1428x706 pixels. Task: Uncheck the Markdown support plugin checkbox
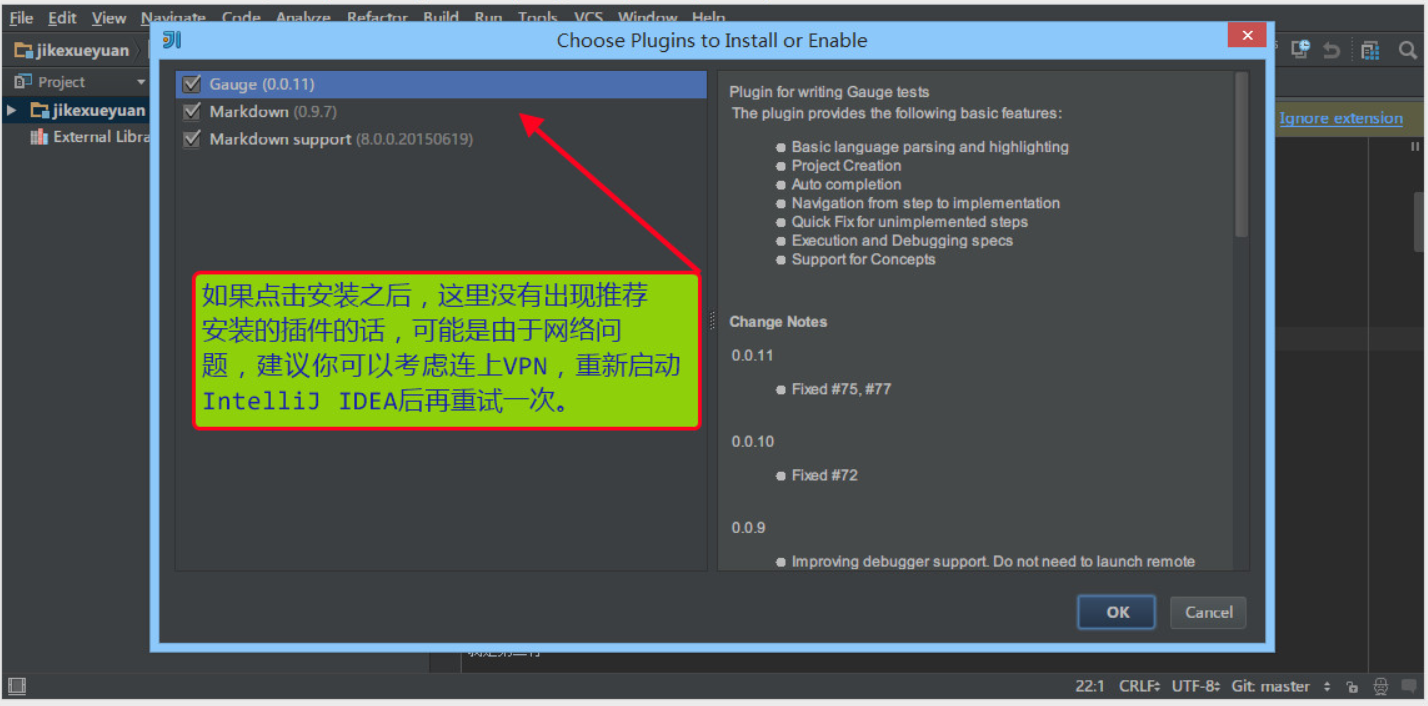click(x=192, y=139)
